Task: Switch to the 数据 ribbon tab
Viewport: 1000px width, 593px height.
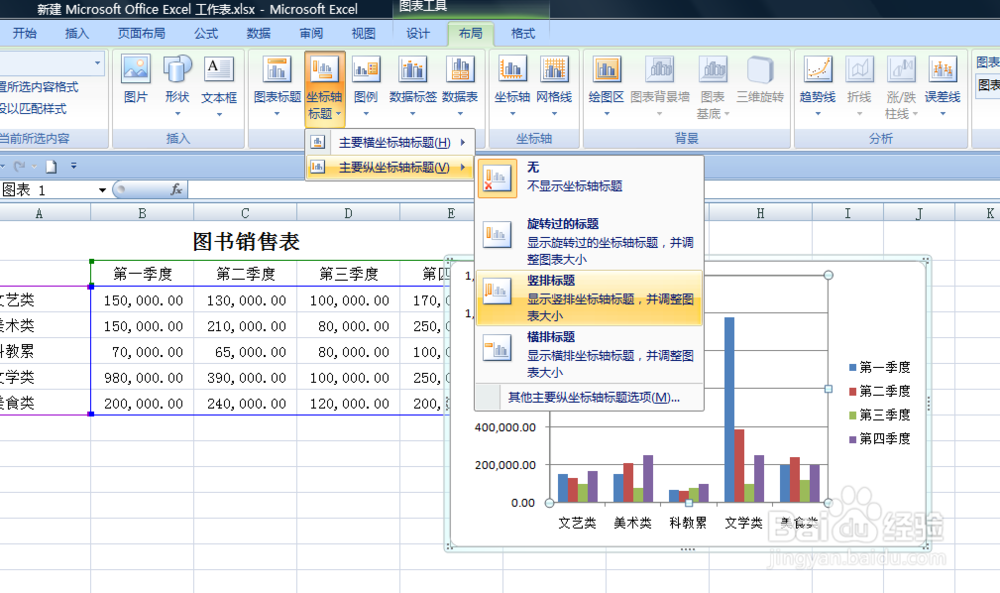Action: [x=258, y=33]
